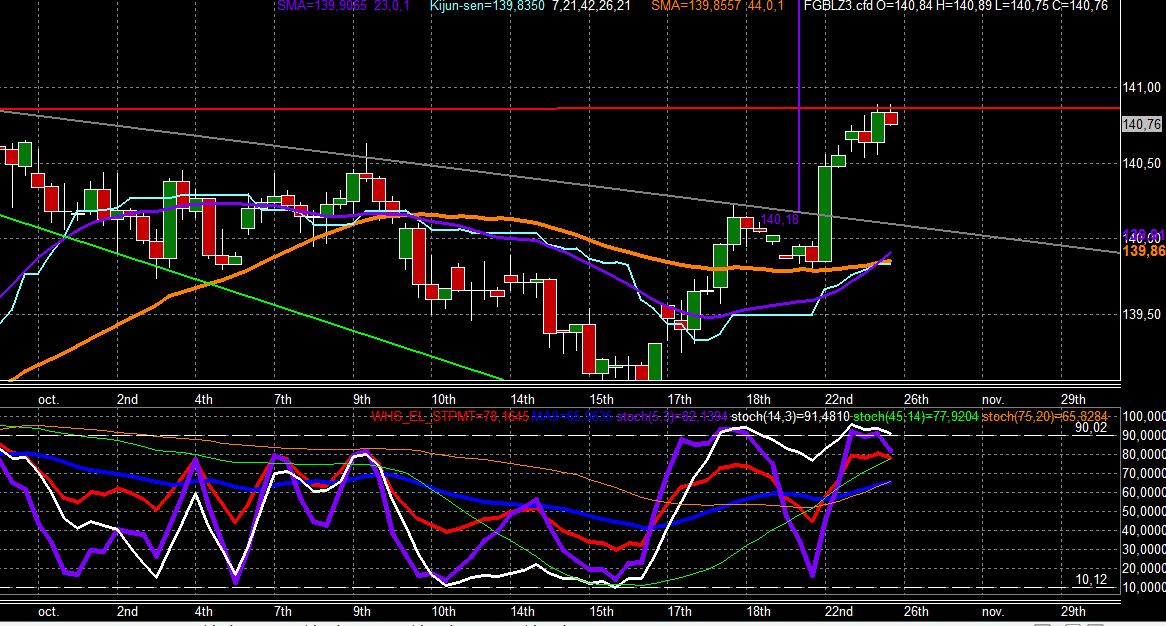This screenshot has width=1166, height=626.
Task: Click nov. on the candlestick chart date axis
Action: pyautogui.click(x=993, y=399)
